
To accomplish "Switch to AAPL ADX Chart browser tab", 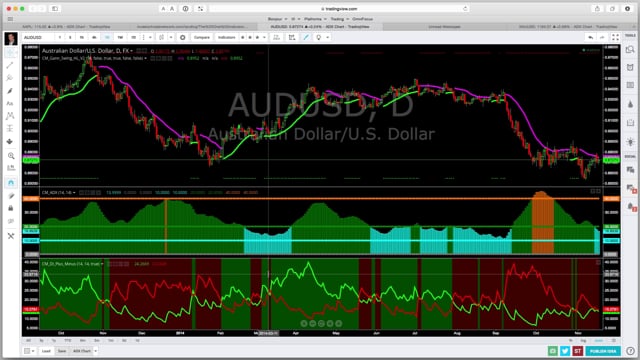I will (65, 27).
